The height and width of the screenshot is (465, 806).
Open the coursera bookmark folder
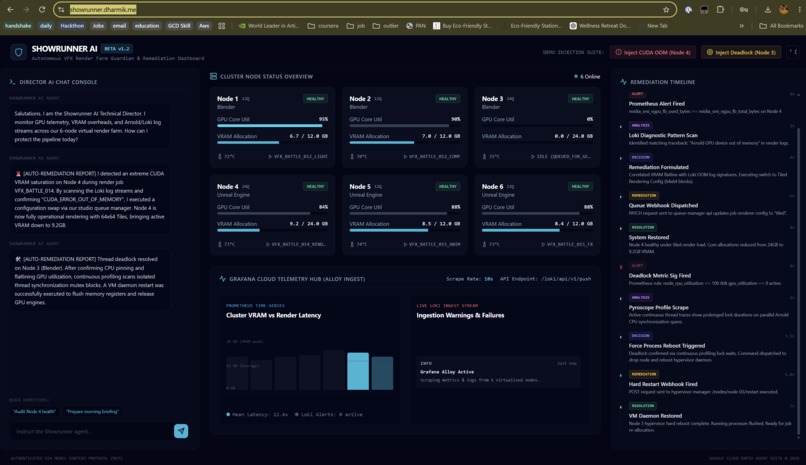click(323, 26)
